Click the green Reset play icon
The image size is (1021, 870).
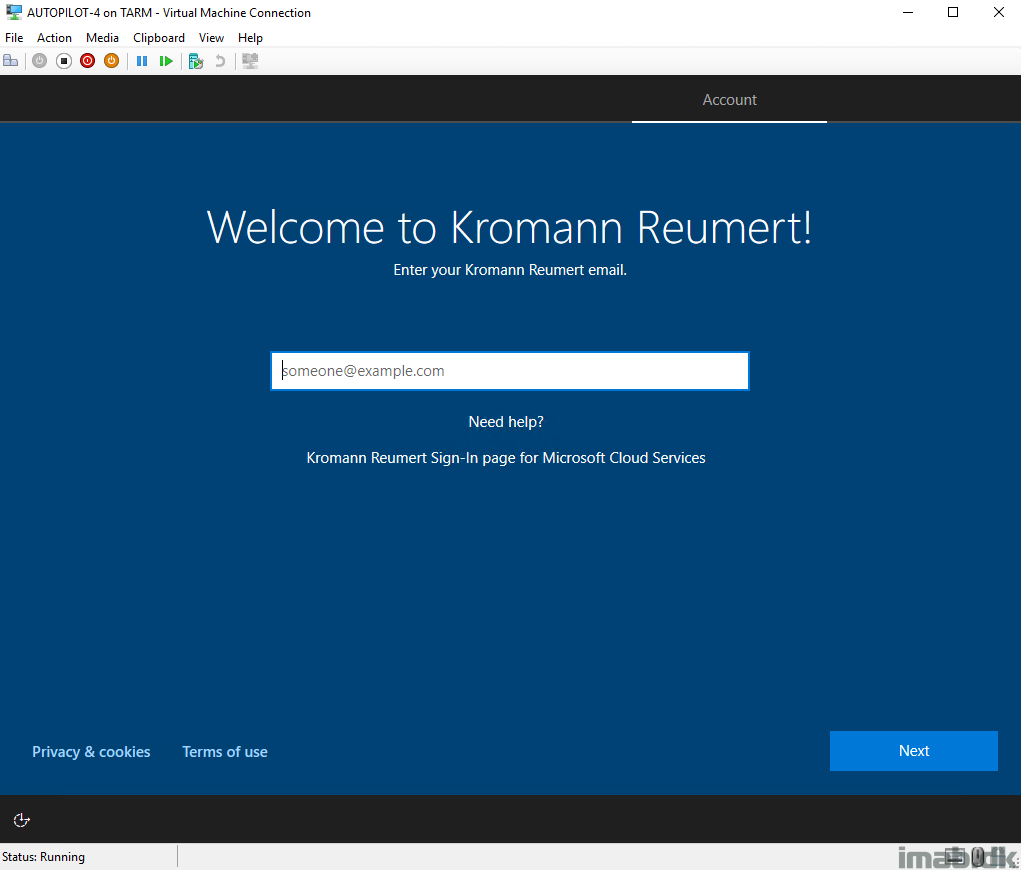166,61
